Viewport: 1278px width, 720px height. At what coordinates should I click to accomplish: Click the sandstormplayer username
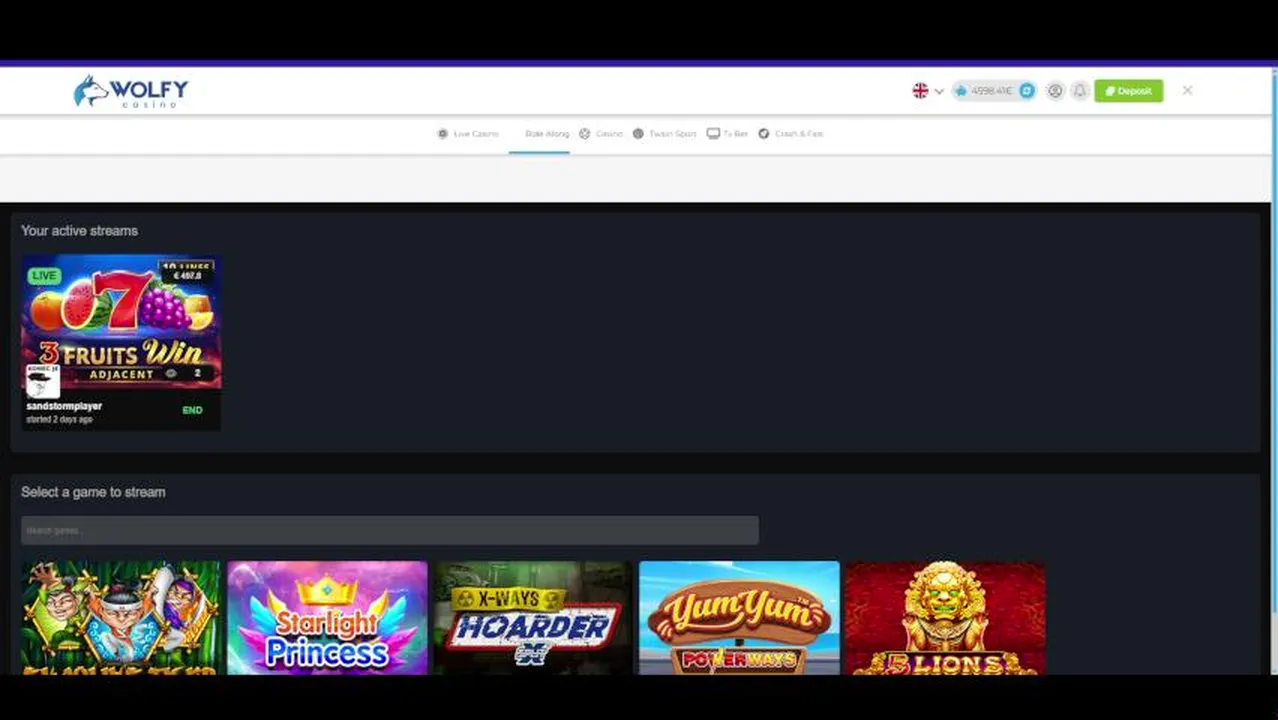64,406
